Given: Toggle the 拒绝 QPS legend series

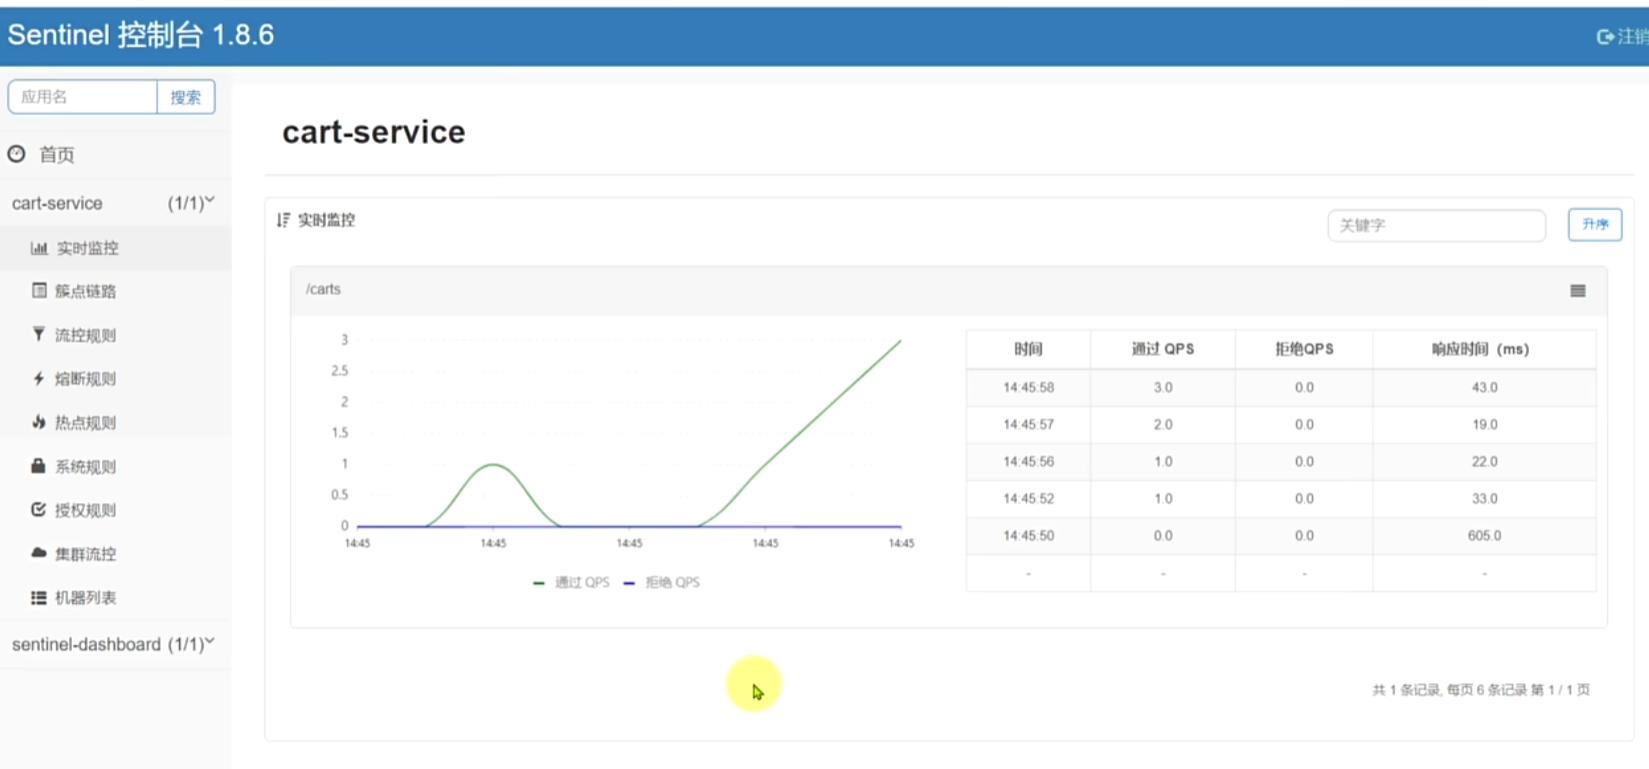Looking at the screenshot, I should click(661, 582).
